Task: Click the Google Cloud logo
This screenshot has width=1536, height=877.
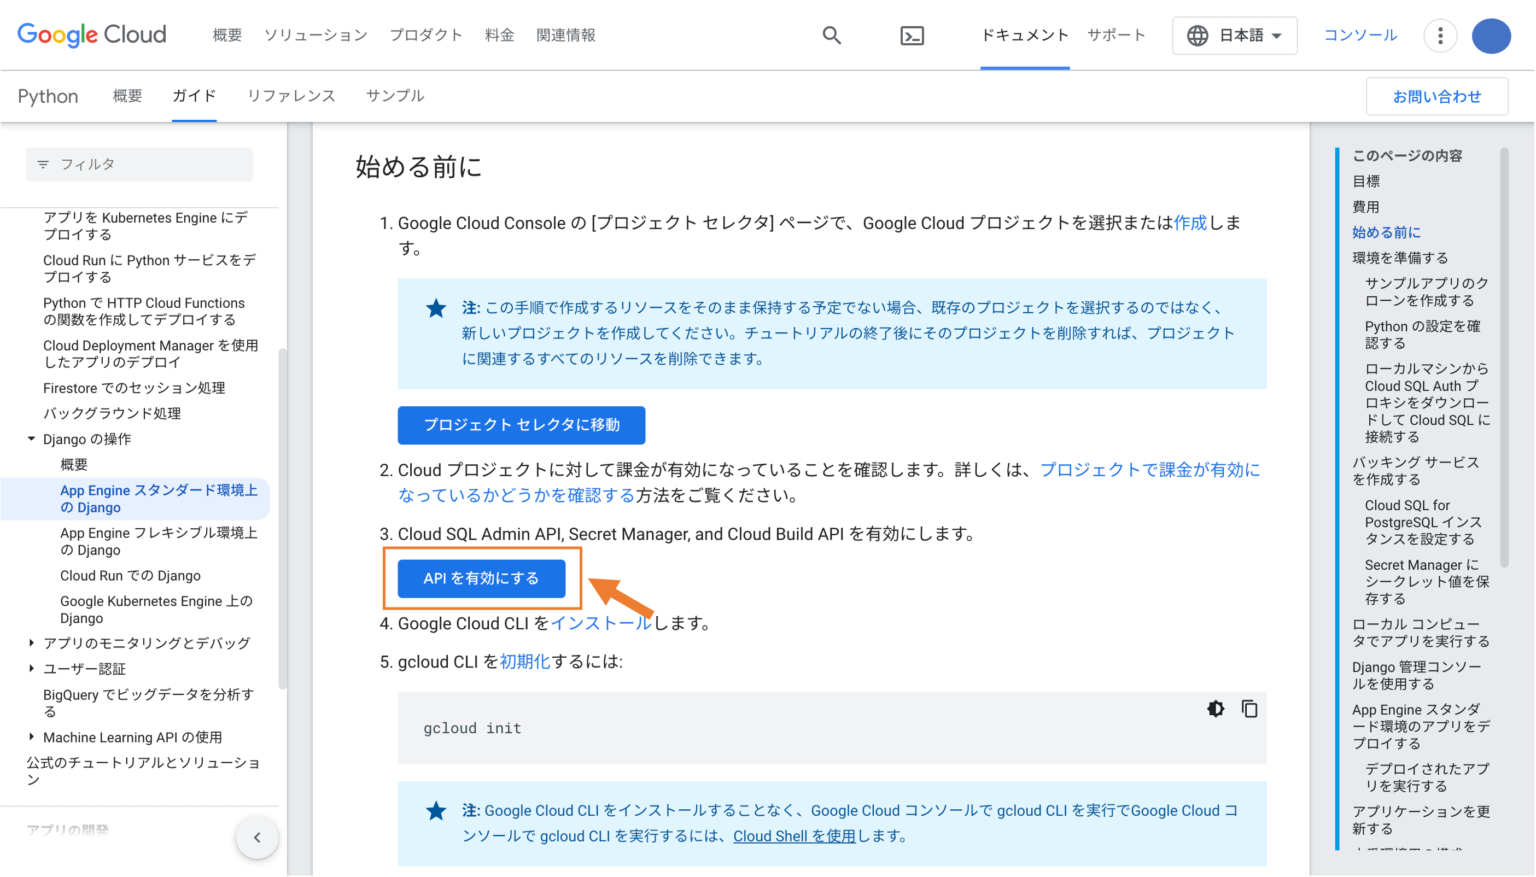Action: pyautogui.click(x=91, y=34)
